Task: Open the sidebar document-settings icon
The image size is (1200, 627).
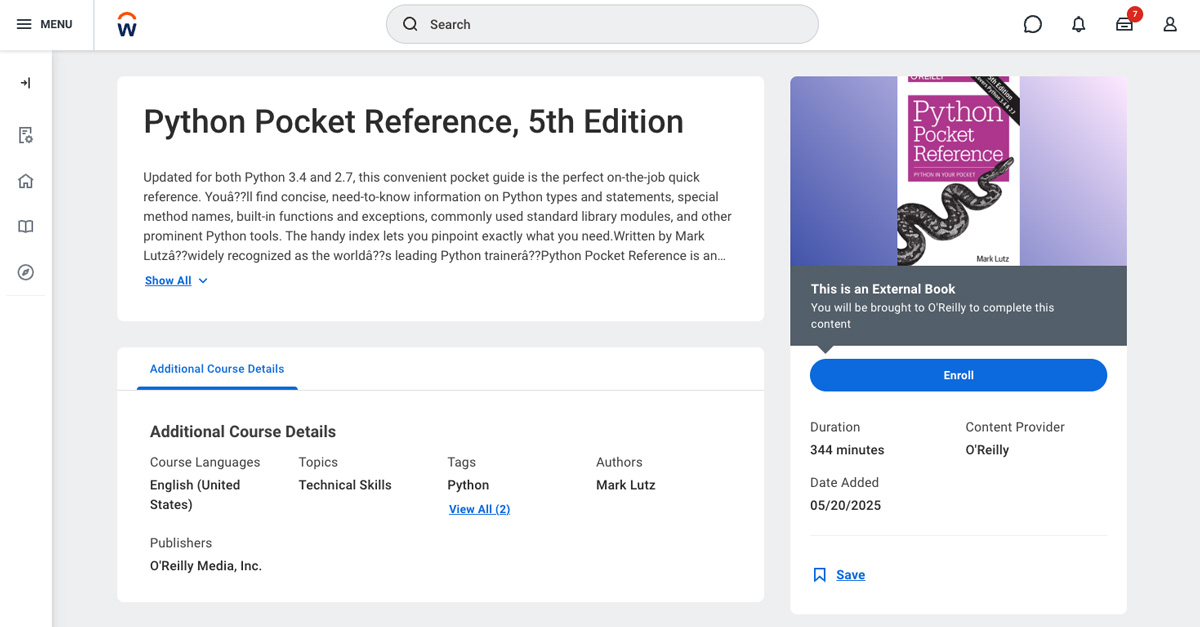Action: pos(26,135)
